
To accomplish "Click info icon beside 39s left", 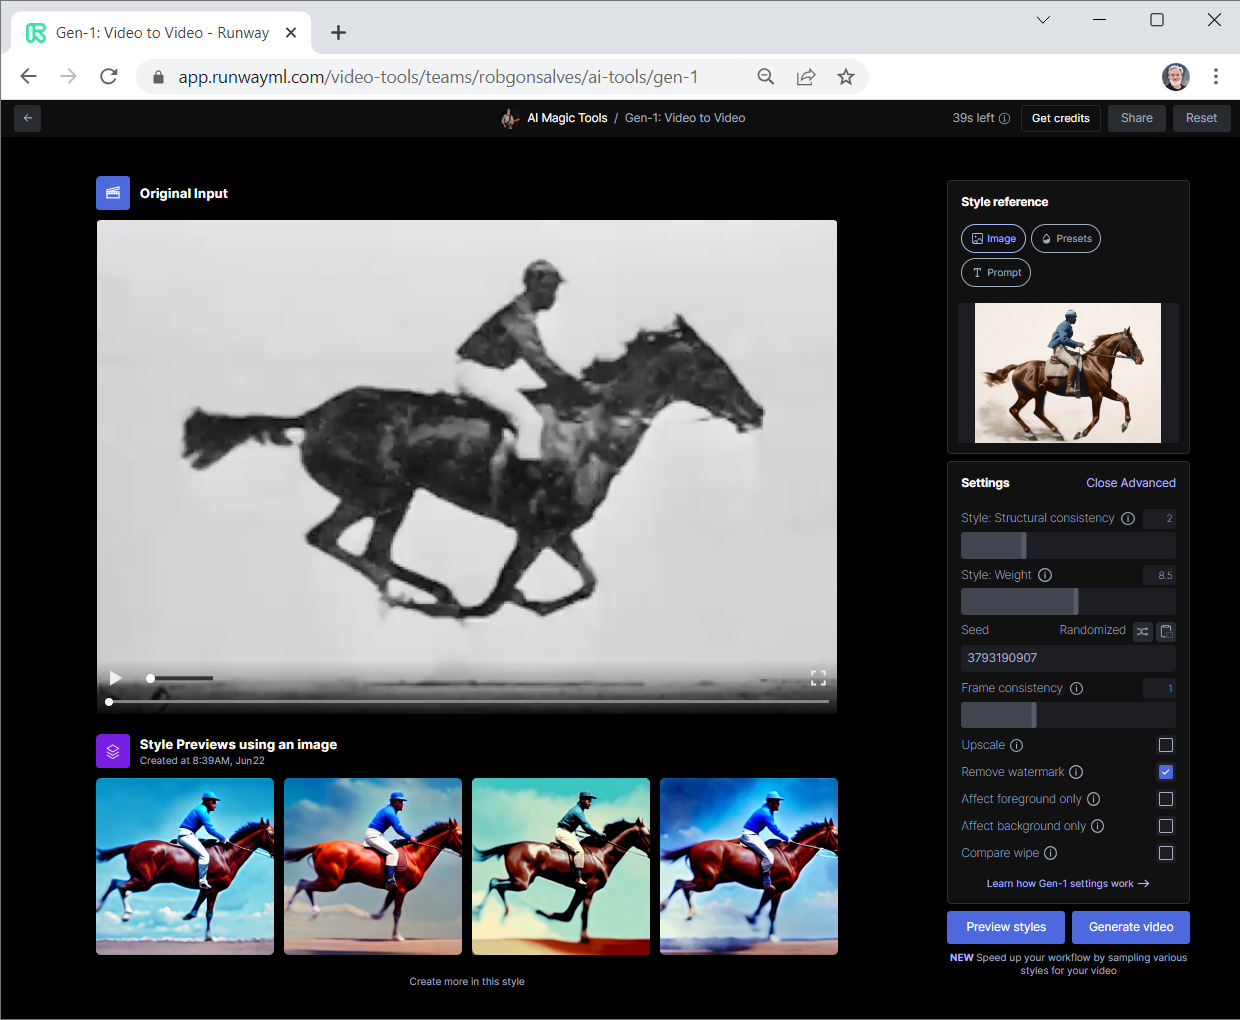I will [1004, 118].
